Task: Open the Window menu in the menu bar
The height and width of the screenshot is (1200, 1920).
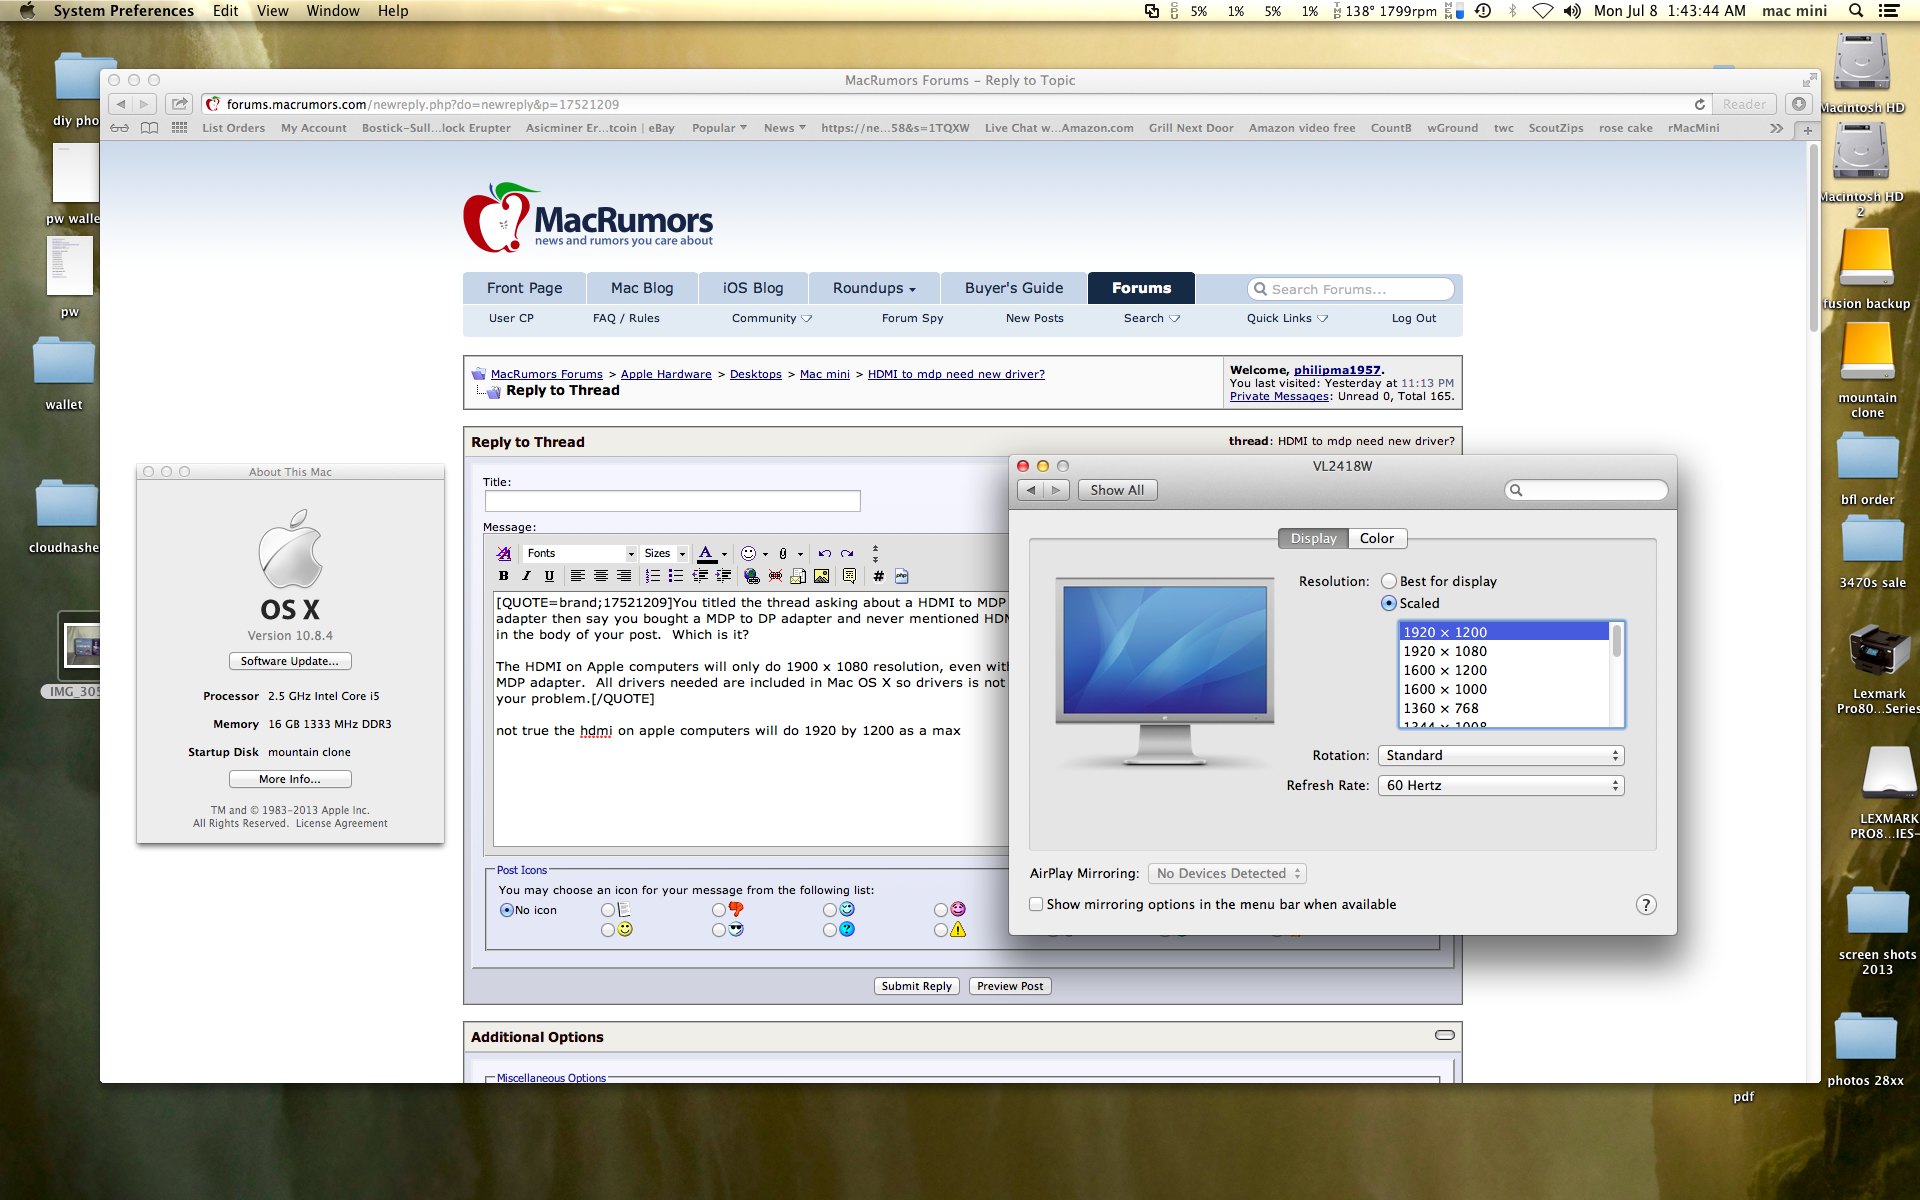Action: tap(332, 11)
